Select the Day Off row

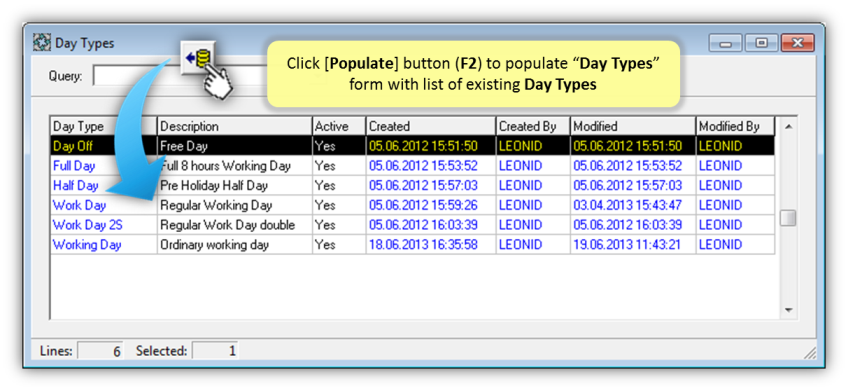[413, 145]
